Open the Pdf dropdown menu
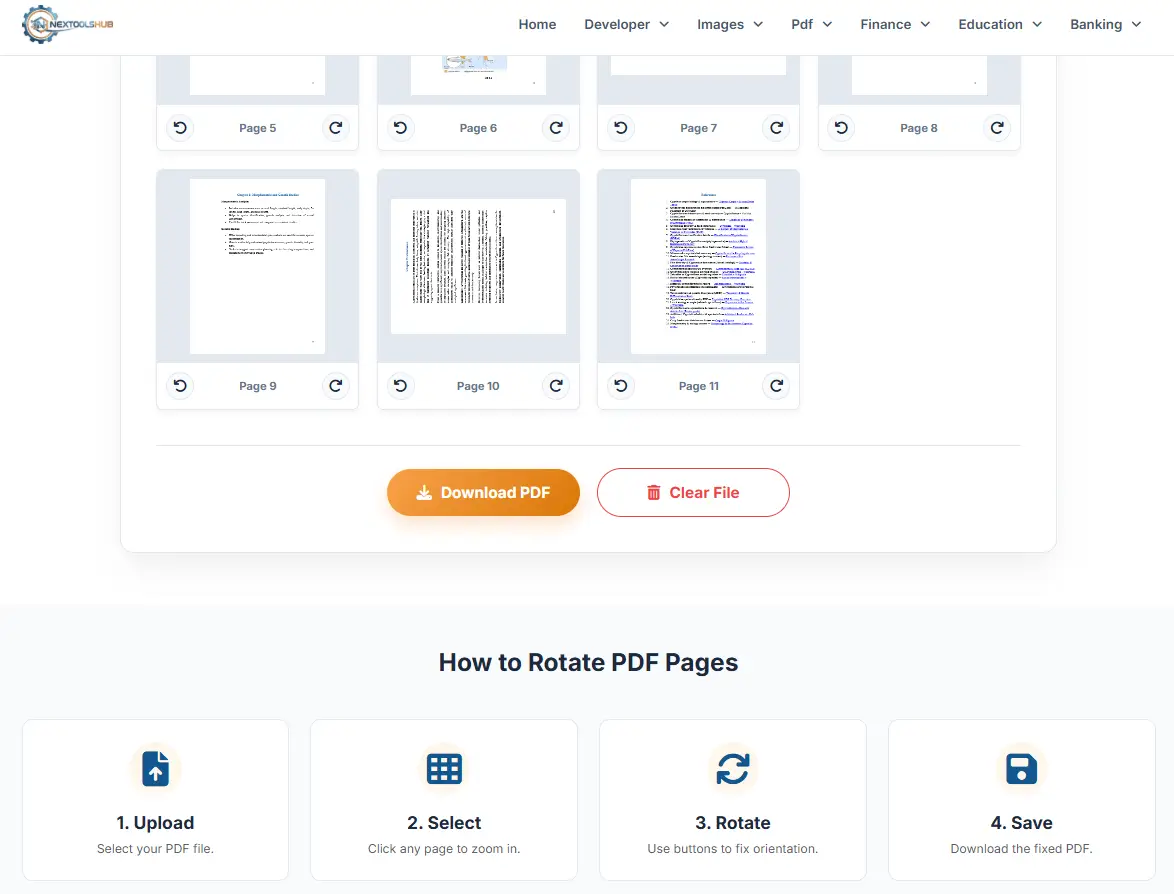 (810, 24)
